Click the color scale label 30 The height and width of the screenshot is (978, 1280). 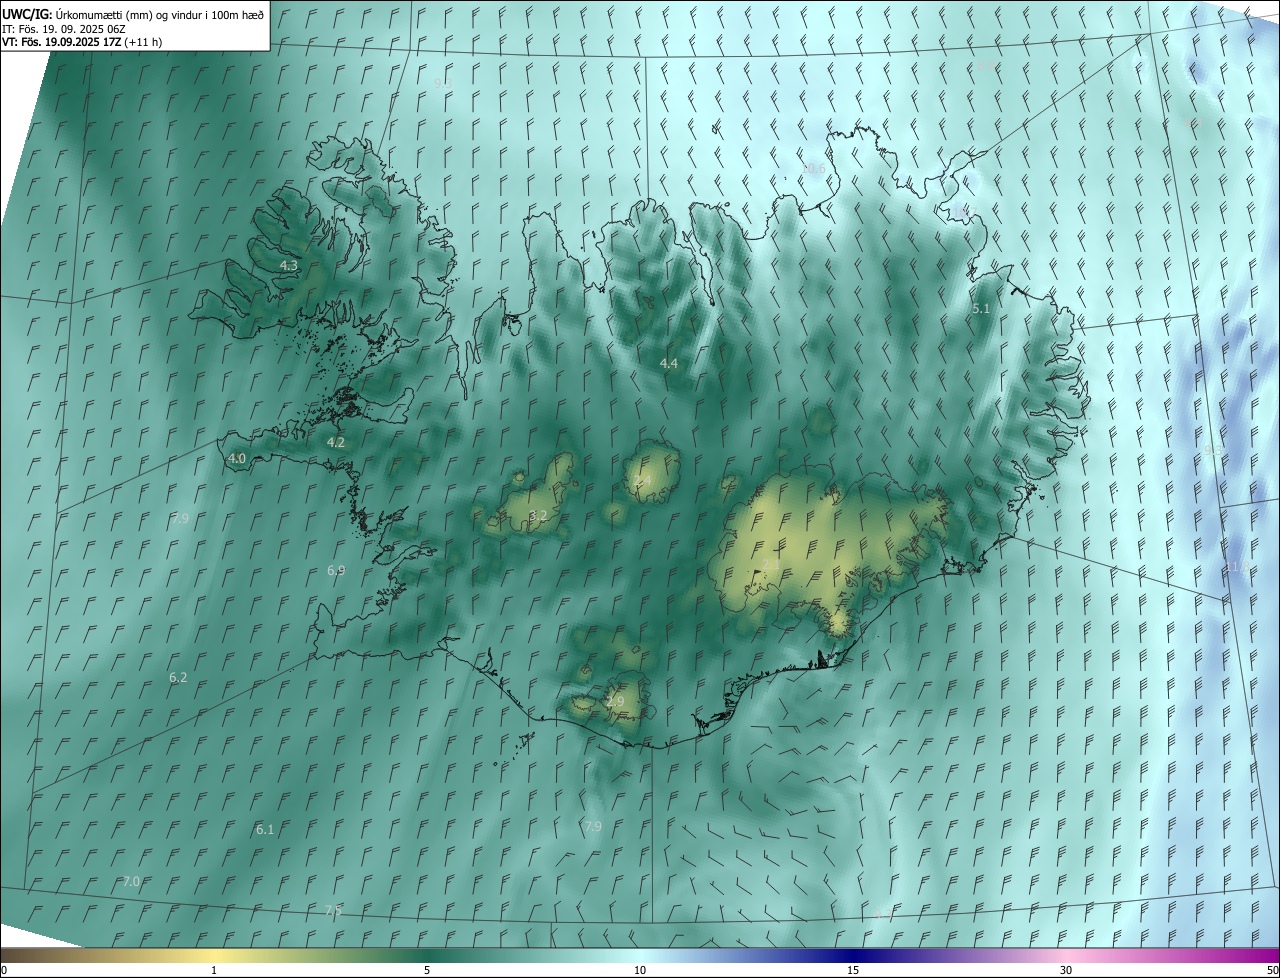click(x=1066, y=971)
